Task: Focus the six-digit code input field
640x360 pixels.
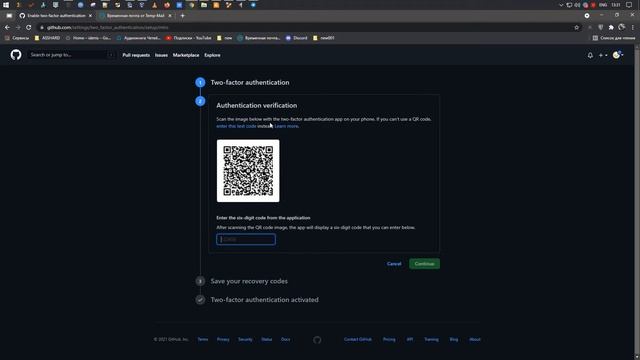Action: [246, 239]
